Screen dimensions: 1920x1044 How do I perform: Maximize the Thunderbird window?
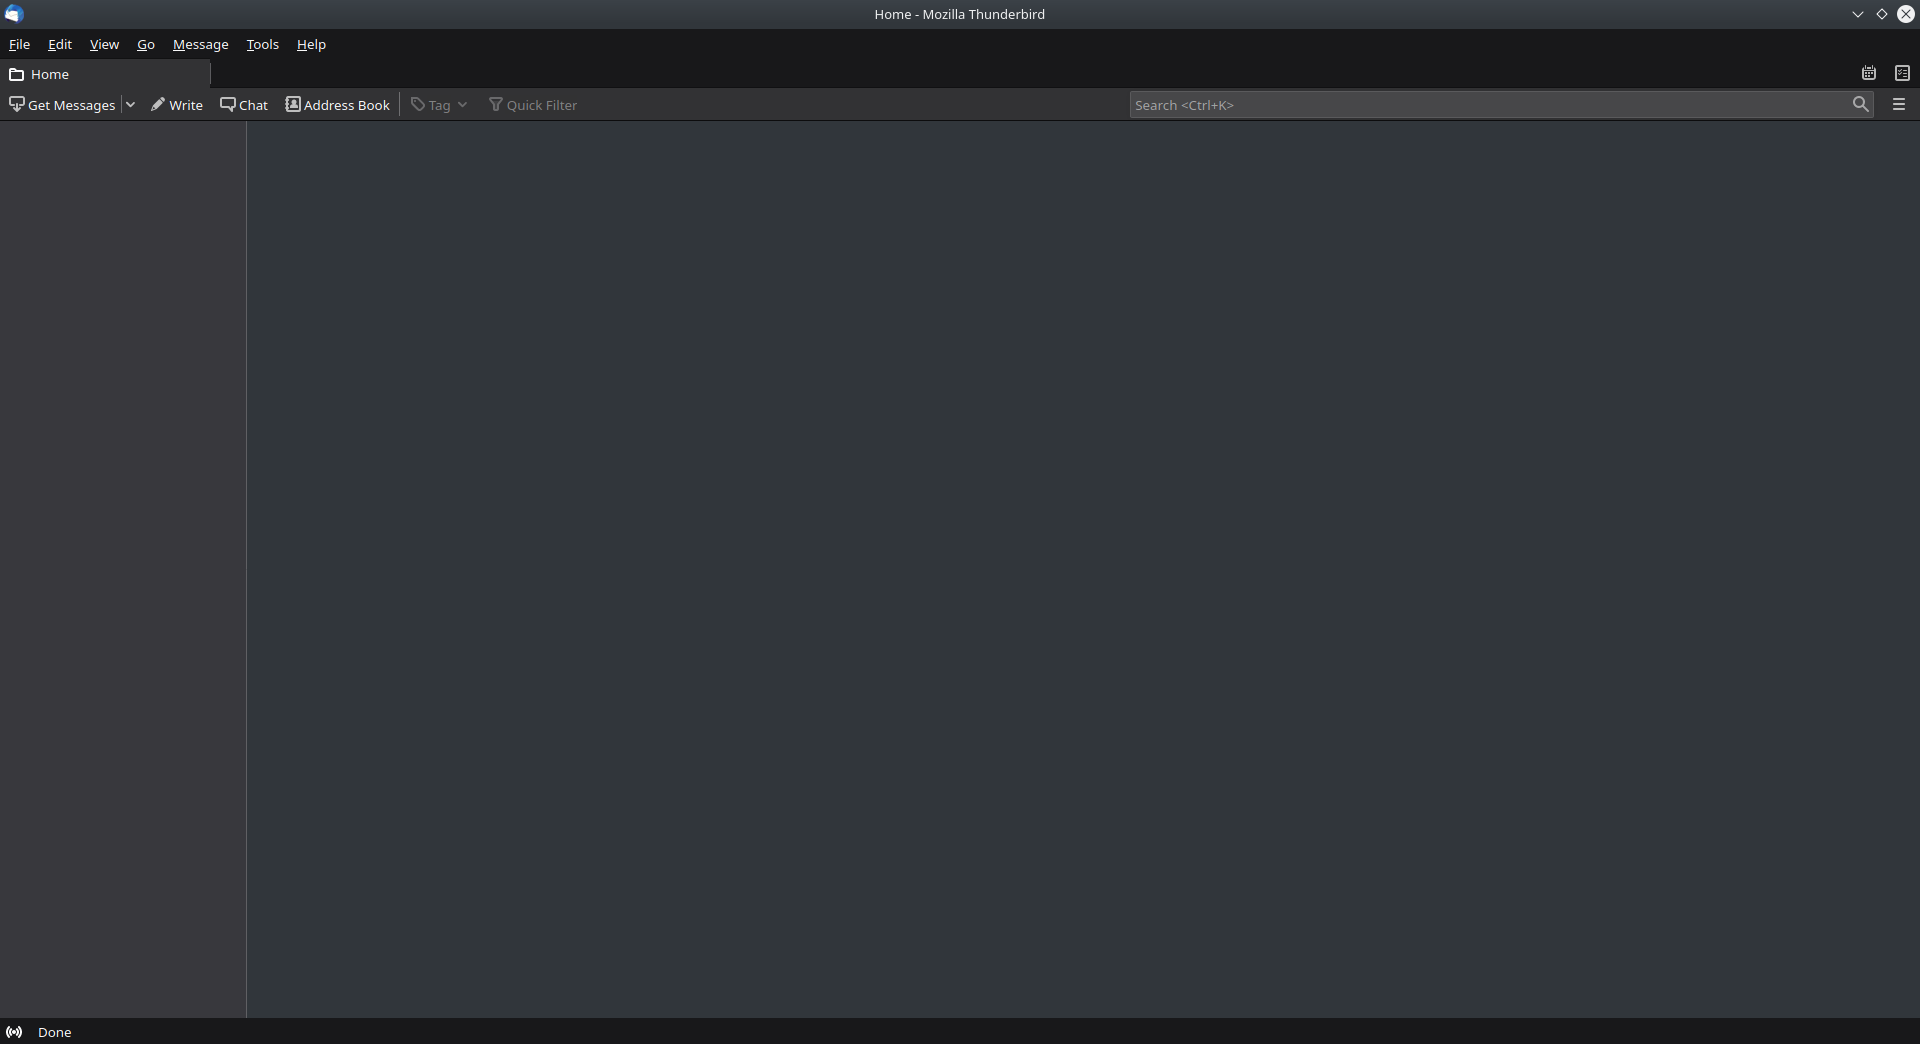pyautogui.click(x=1882, y=14)
